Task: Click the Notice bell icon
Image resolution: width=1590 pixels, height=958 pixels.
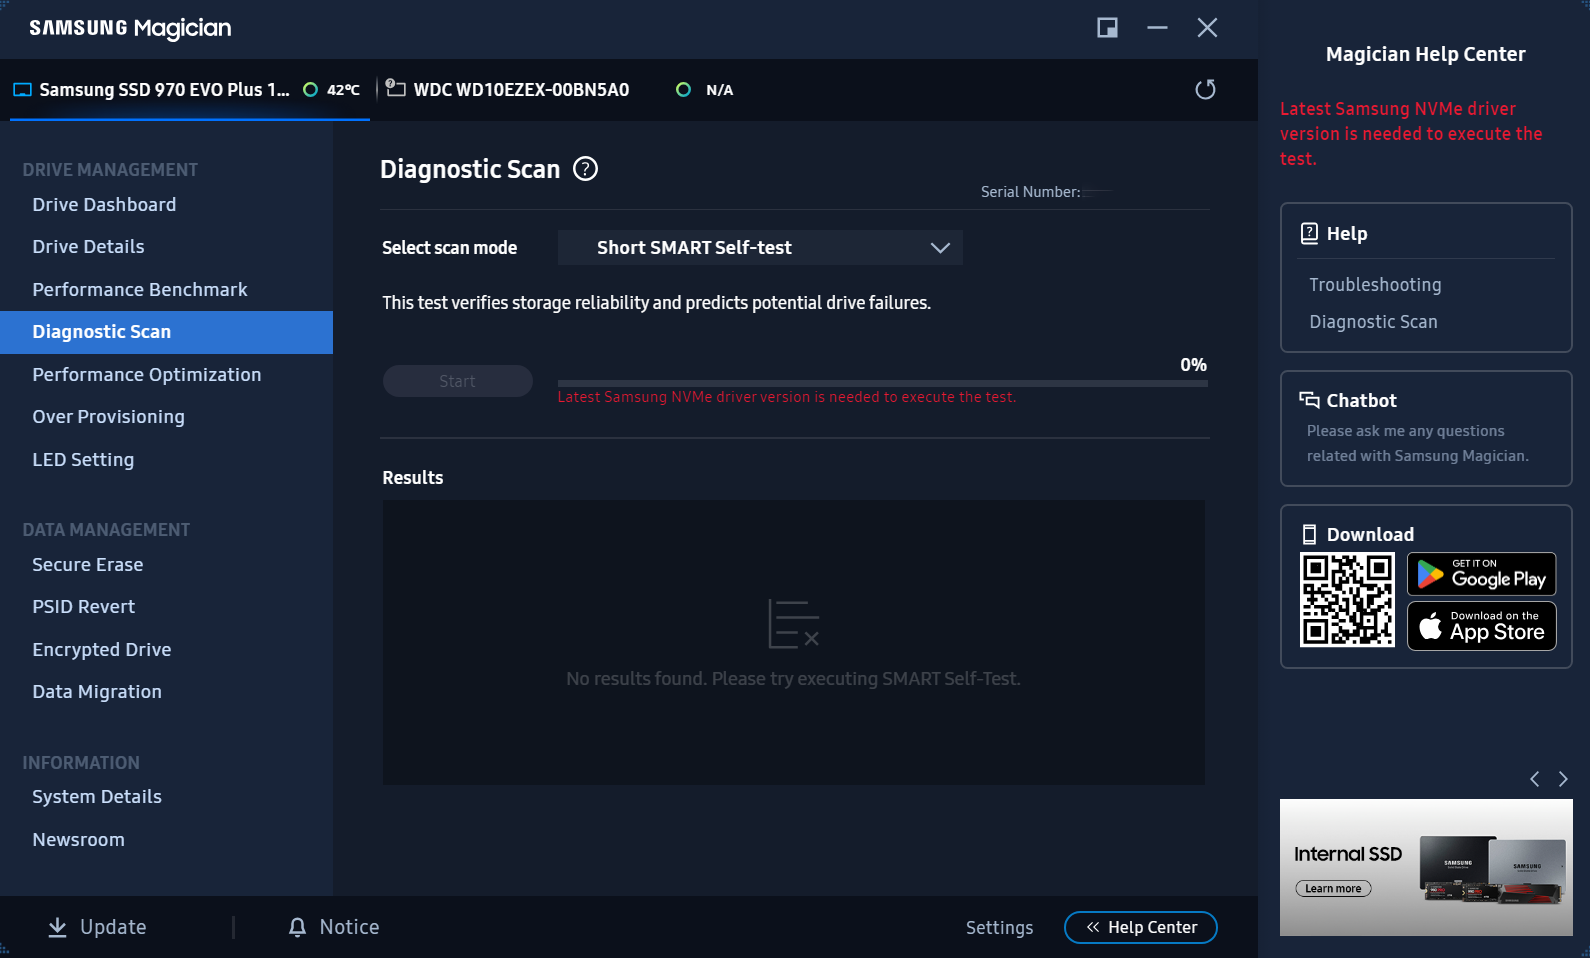Action: pyautogui.click(x=297, y=927)
